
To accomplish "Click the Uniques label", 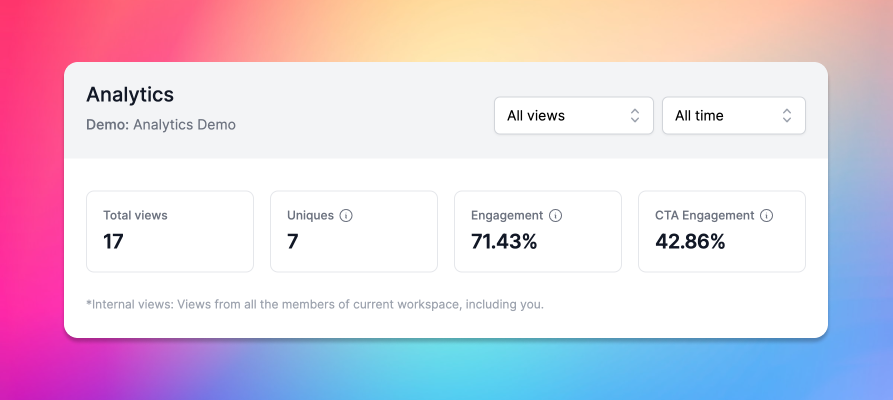I will [310, 215].
